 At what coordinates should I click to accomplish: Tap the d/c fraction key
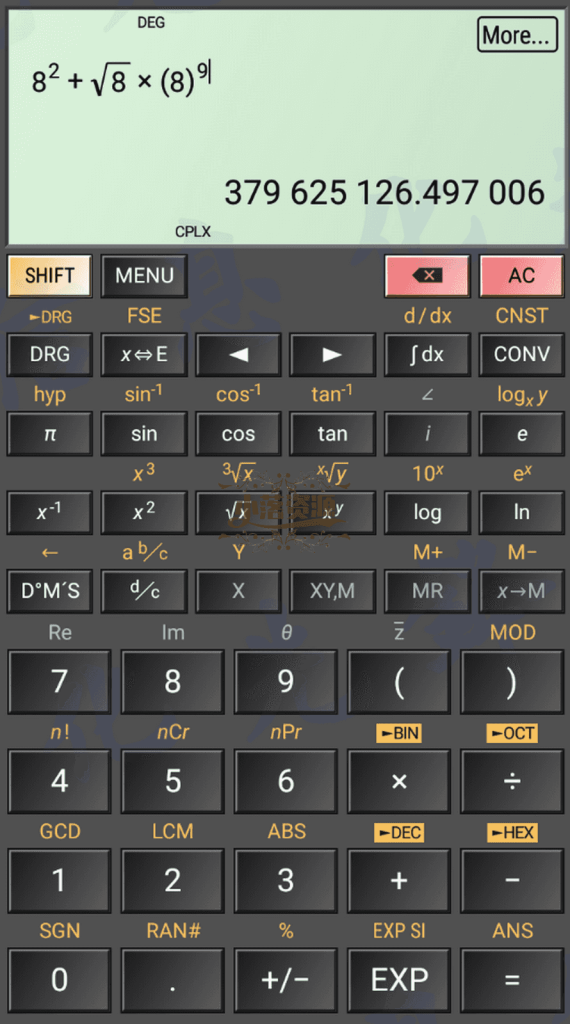click(x=144, y=591)
